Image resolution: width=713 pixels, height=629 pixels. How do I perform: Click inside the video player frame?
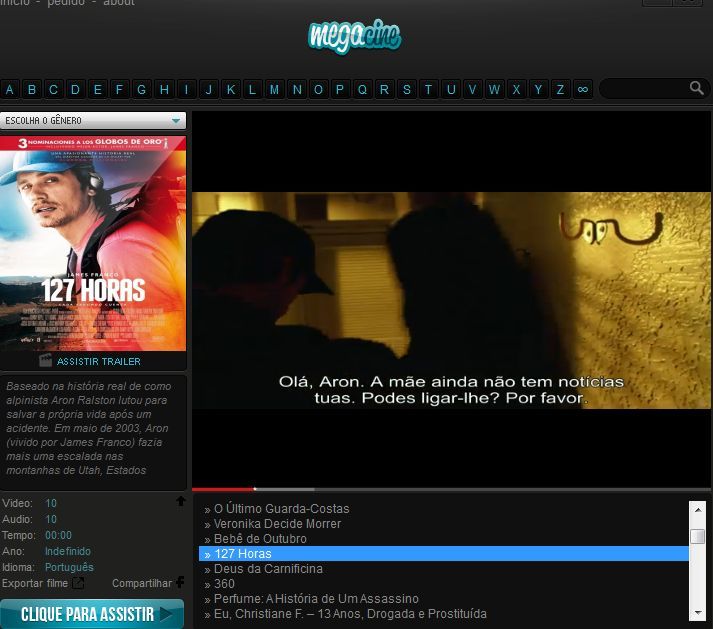tap(451, 299)
